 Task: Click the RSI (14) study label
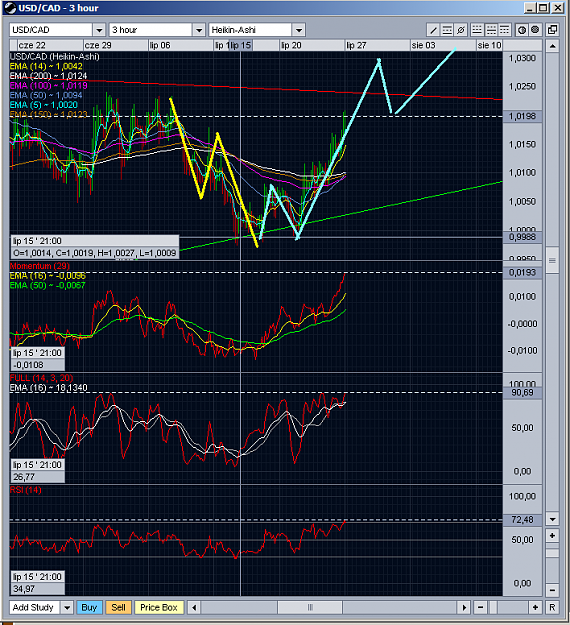pyautogui.click(x=26, y=490)
